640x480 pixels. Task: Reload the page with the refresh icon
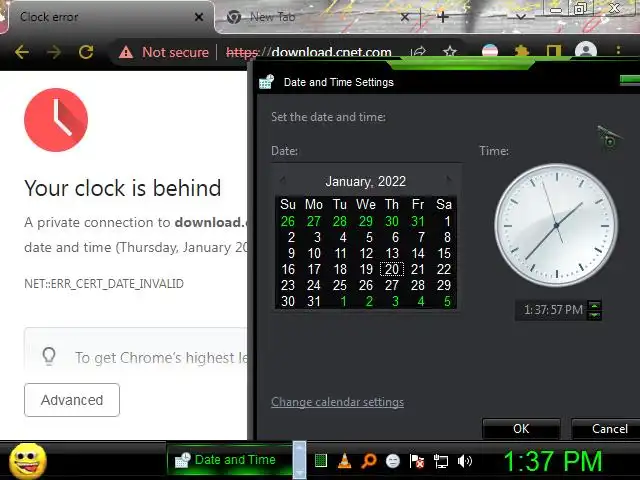(86, 52)
